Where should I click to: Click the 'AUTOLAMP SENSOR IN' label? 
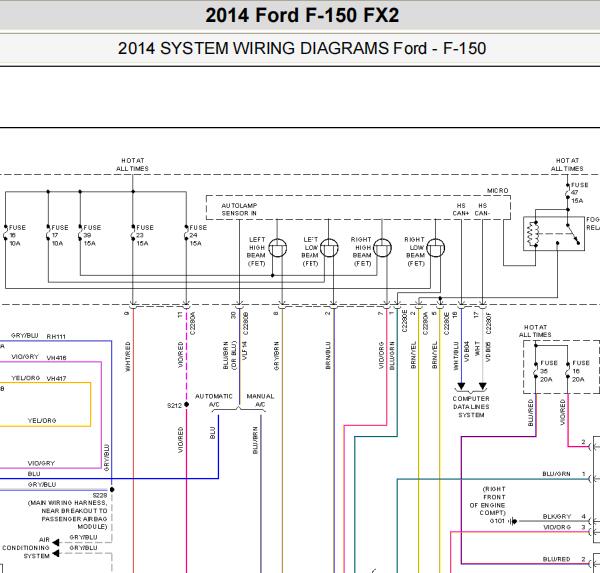(x=239, y=209)
